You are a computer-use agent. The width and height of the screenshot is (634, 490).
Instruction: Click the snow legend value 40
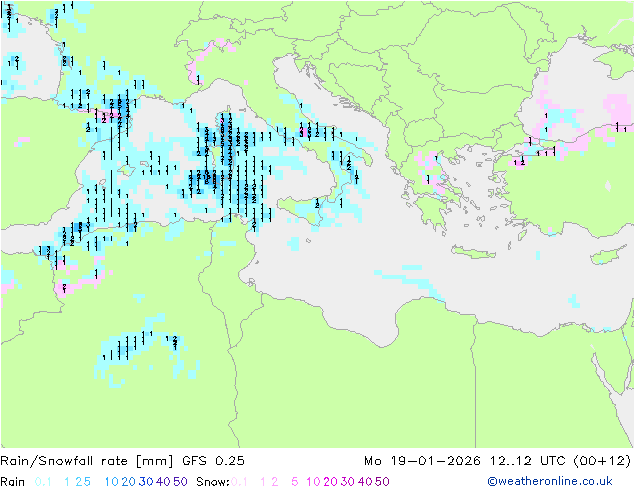click(365, 482)
